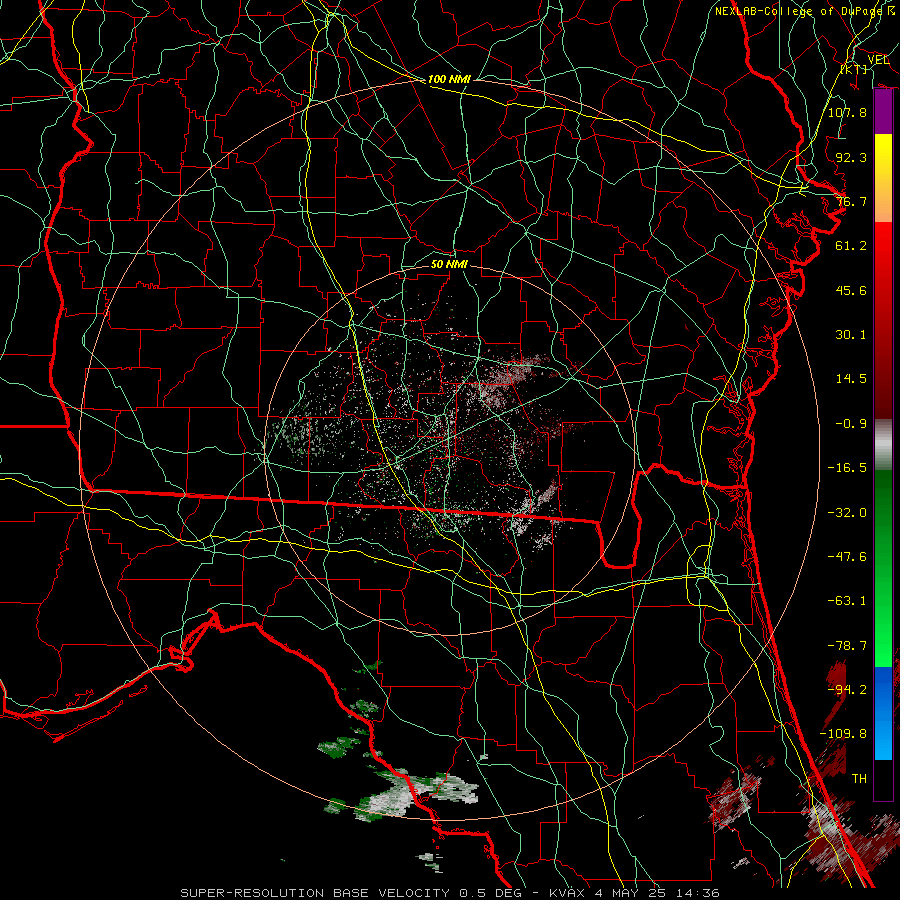
Task: Click the -63.1 value on velocity scale
Action: coord(847,601)
